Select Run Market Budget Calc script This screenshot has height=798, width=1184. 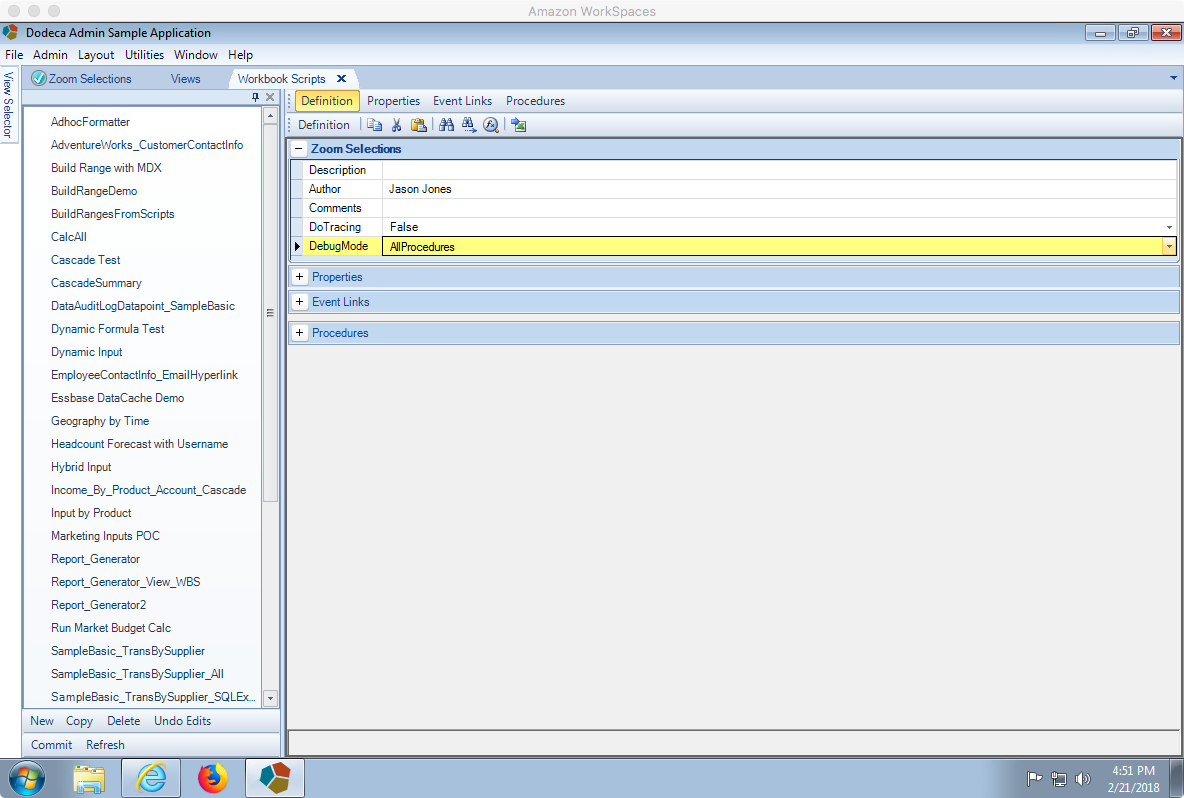pos(110,627)
